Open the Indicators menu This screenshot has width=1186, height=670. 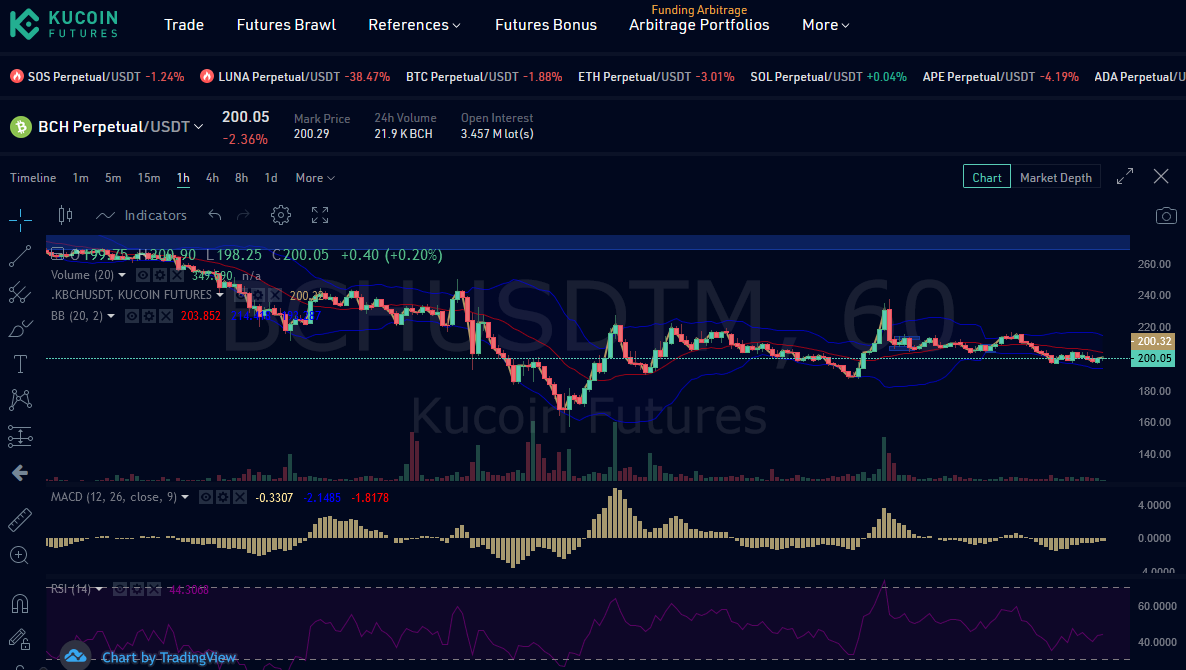coord(141,216)
